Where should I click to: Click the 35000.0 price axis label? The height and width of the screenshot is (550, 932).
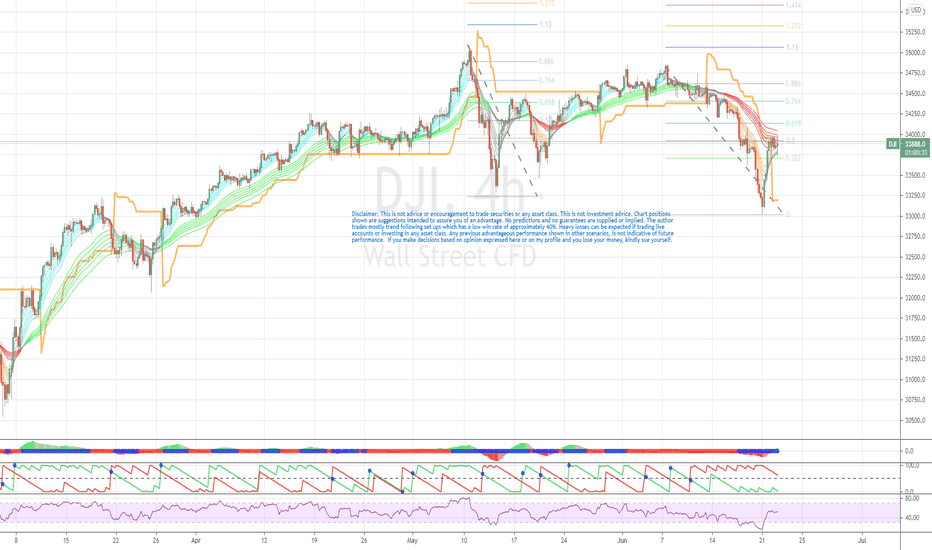[915, 53]
